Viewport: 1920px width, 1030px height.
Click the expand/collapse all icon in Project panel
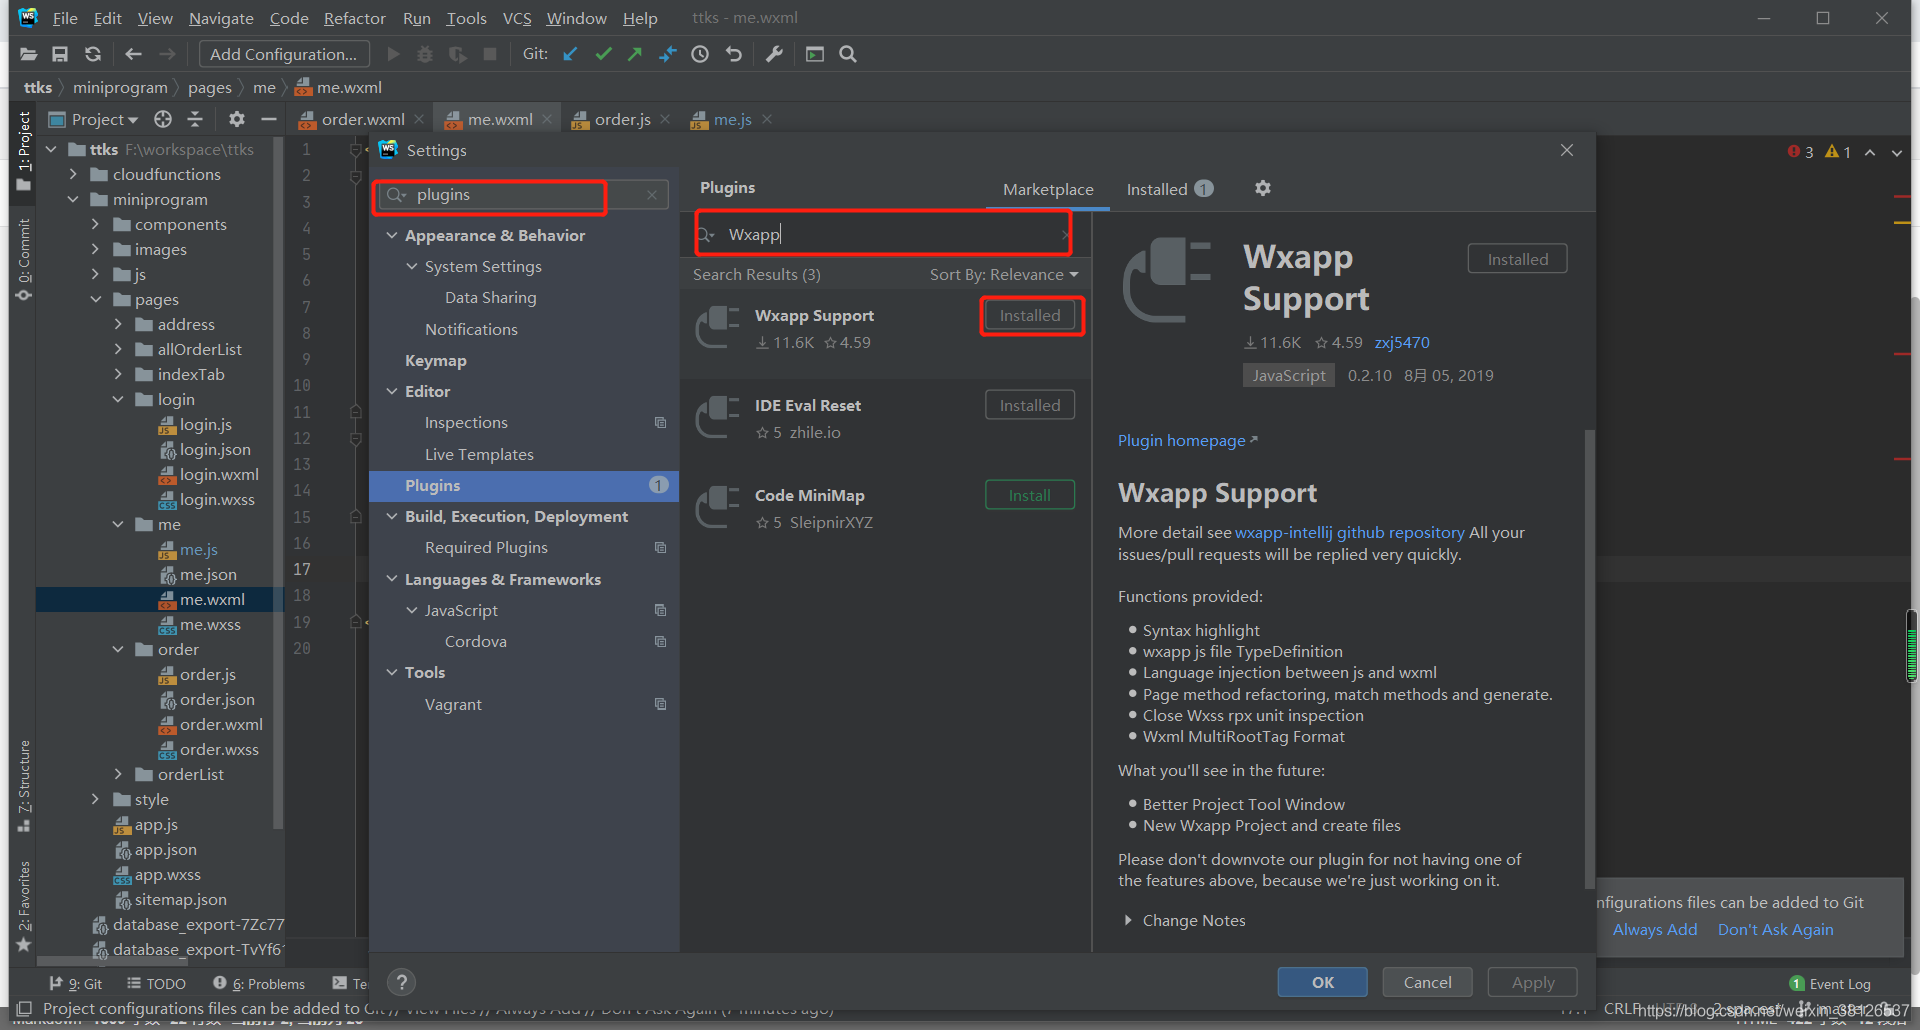point(195,119)
